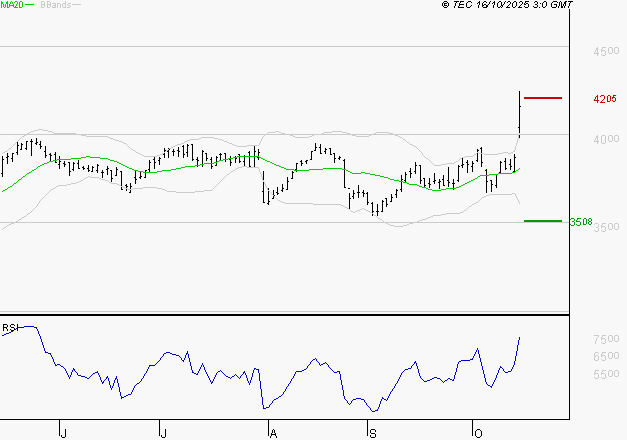Image resolution: width=627 pixels, height=440 pixels.
Task: Click the 6500 RSI axis value
Action: tap(606, 357)
